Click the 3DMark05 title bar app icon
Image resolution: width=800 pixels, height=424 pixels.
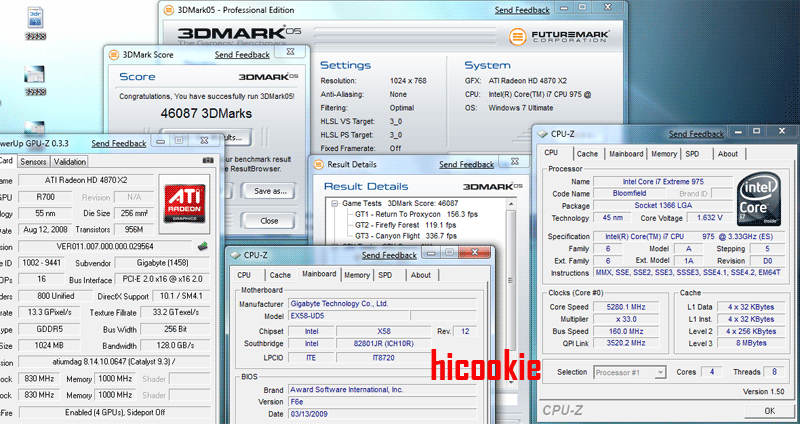tap(169, 10)
